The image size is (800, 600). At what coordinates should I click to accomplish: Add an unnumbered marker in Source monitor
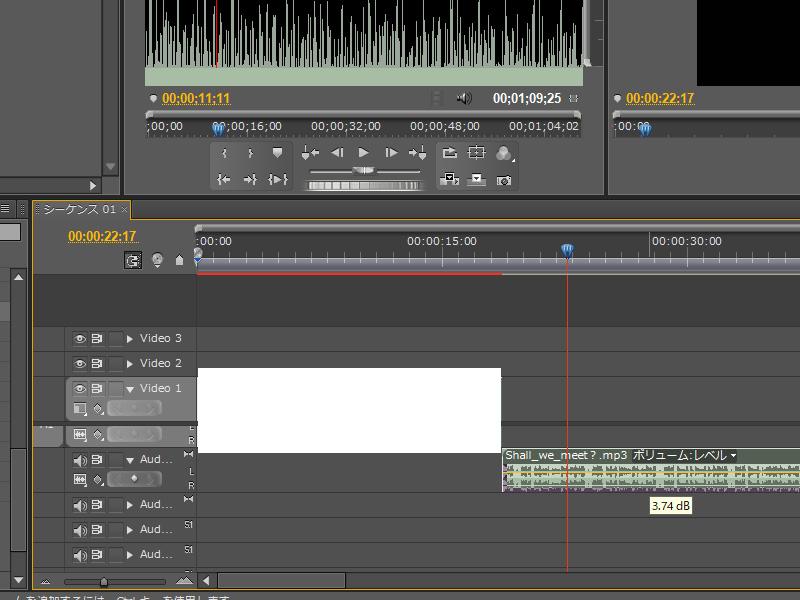point(277,153)
